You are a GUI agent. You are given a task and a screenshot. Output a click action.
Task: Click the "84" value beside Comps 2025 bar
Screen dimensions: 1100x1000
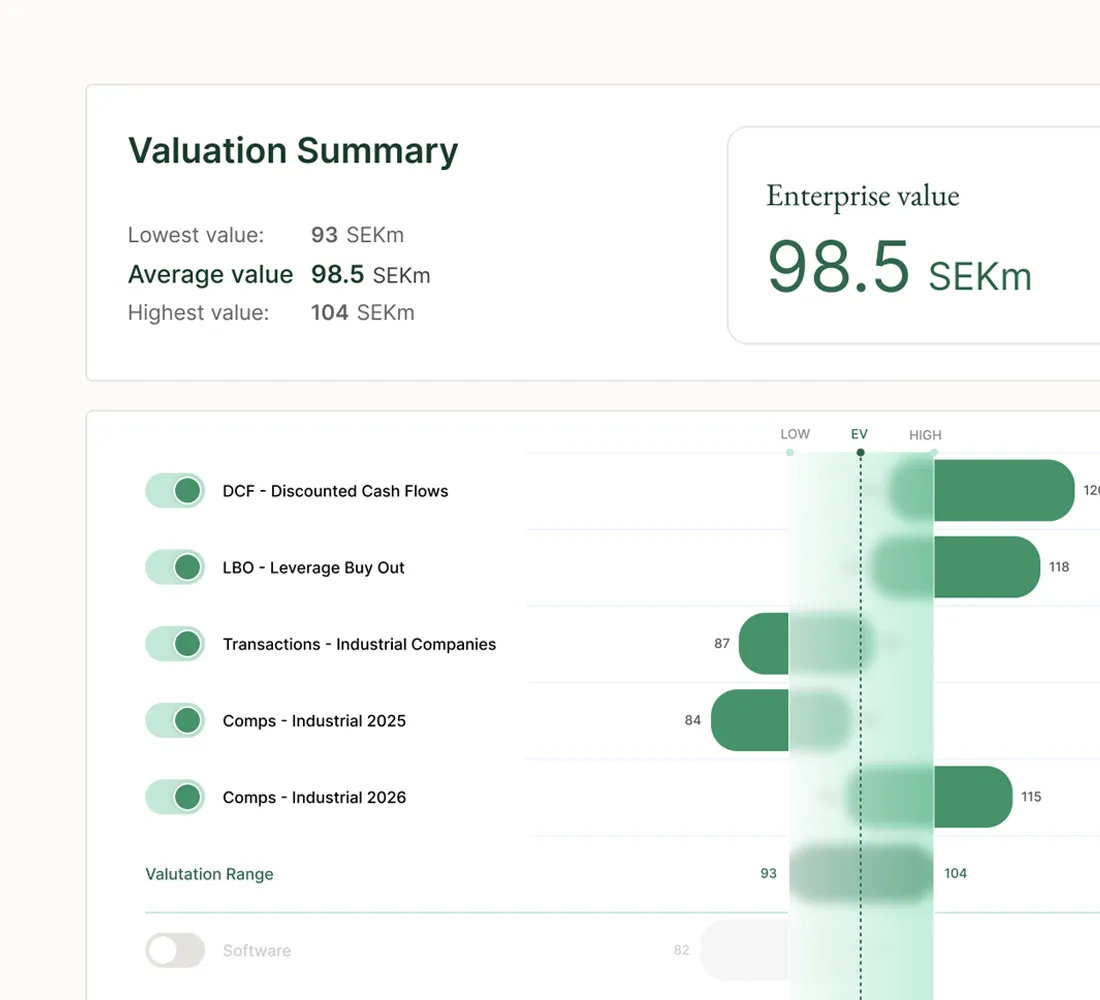(692, 720)
